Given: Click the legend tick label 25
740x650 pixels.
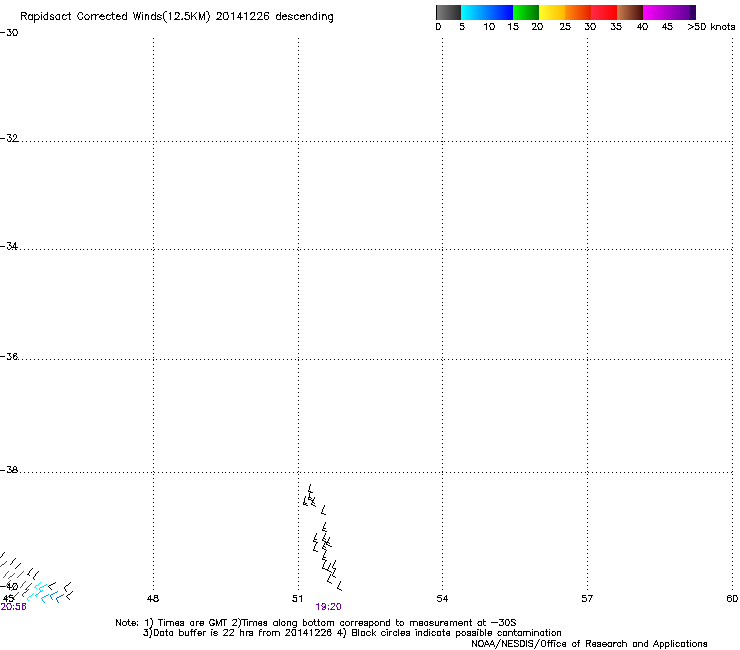Looking at the screenshot, I should pos(565,27).
